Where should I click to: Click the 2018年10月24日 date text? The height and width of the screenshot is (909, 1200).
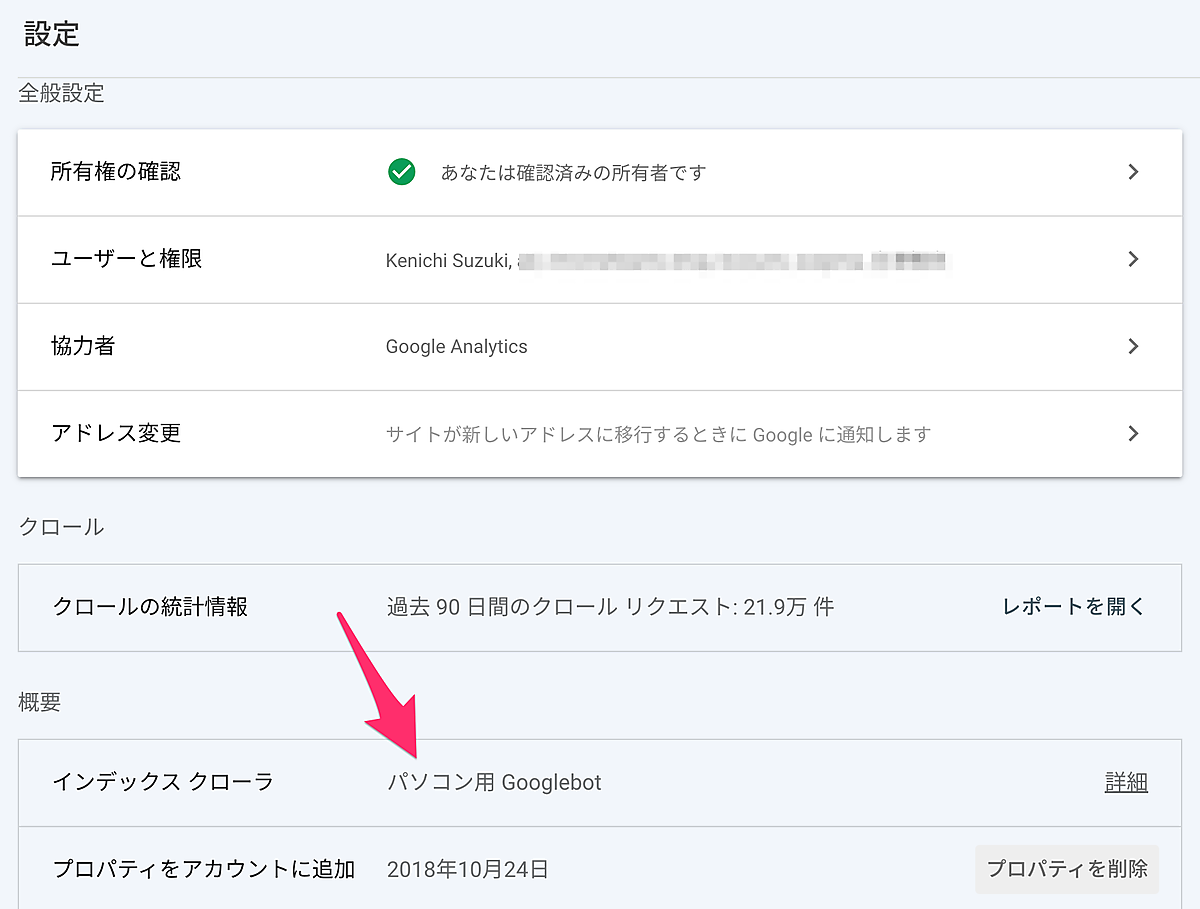click(467, 869)
